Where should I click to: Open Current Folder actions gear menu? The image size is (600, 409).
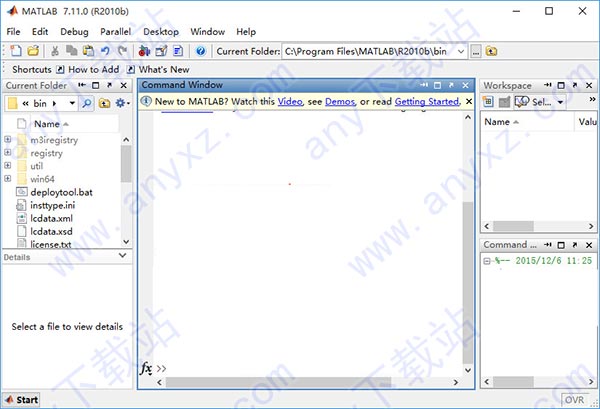point(122,103)
